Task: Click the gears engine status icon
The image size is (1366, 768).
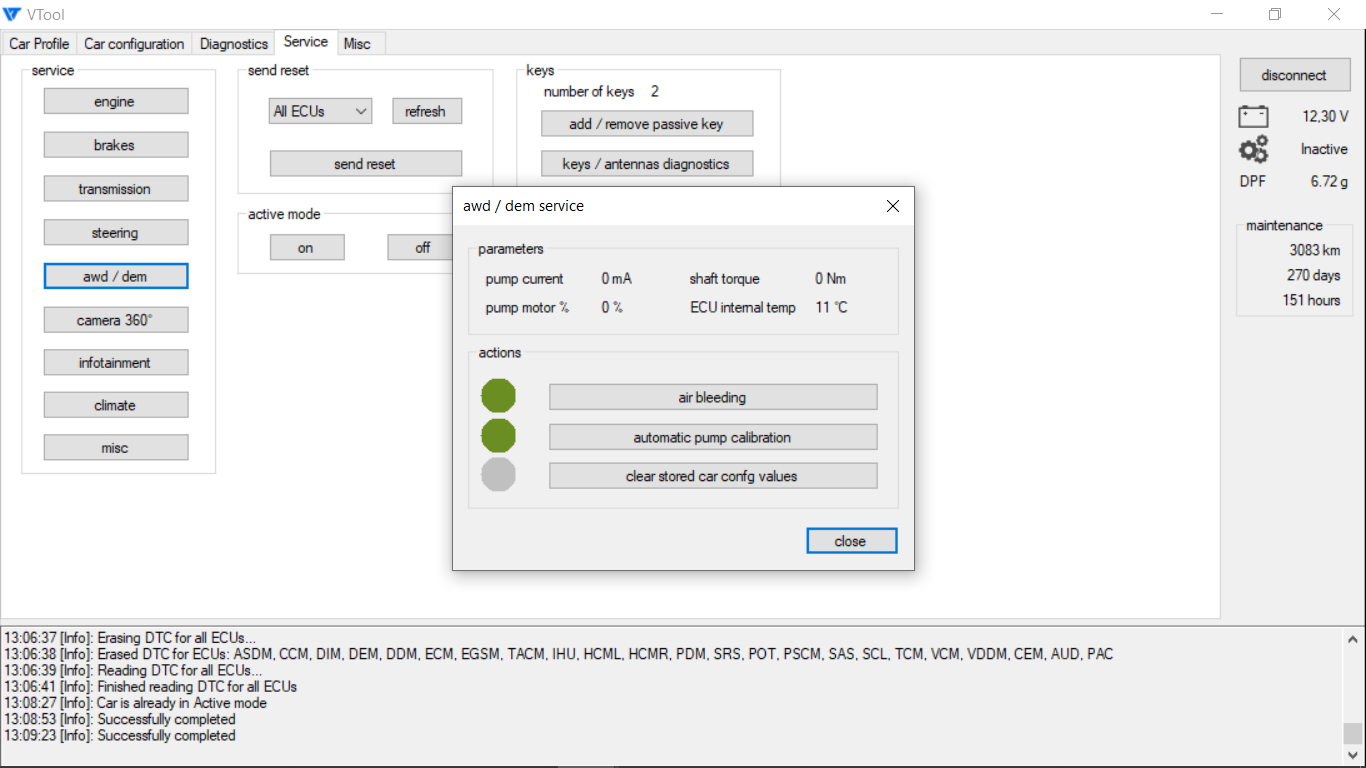Action: [1253, 149]
